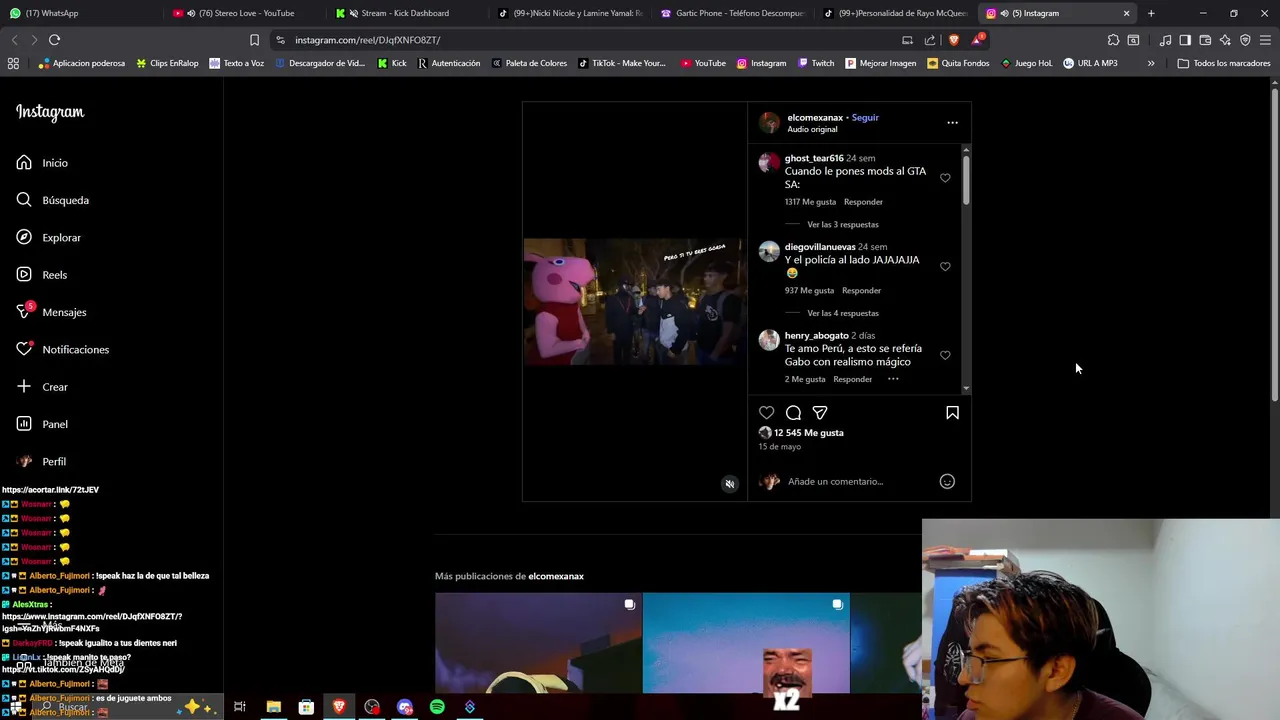Share the reel with paper-plane icon

pos(820,413)
